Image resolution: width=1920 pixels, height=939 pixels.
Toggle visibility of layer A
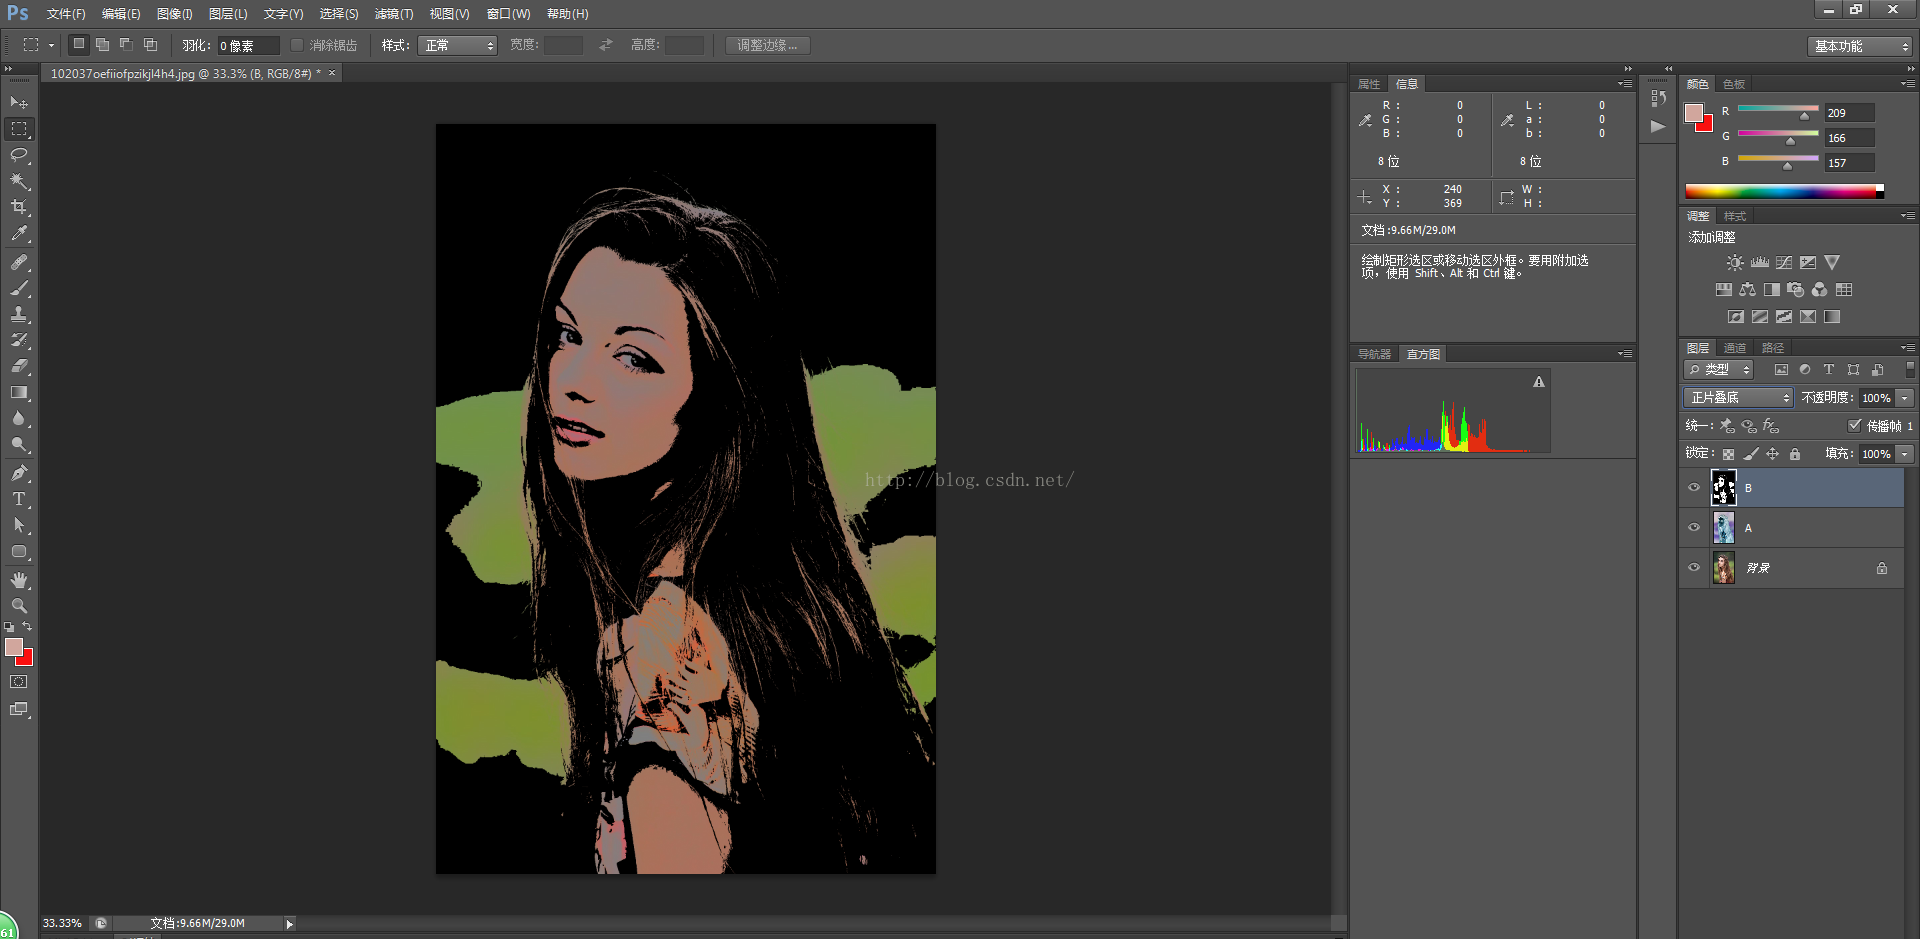pyautogui.click(x=1694, y=528)
